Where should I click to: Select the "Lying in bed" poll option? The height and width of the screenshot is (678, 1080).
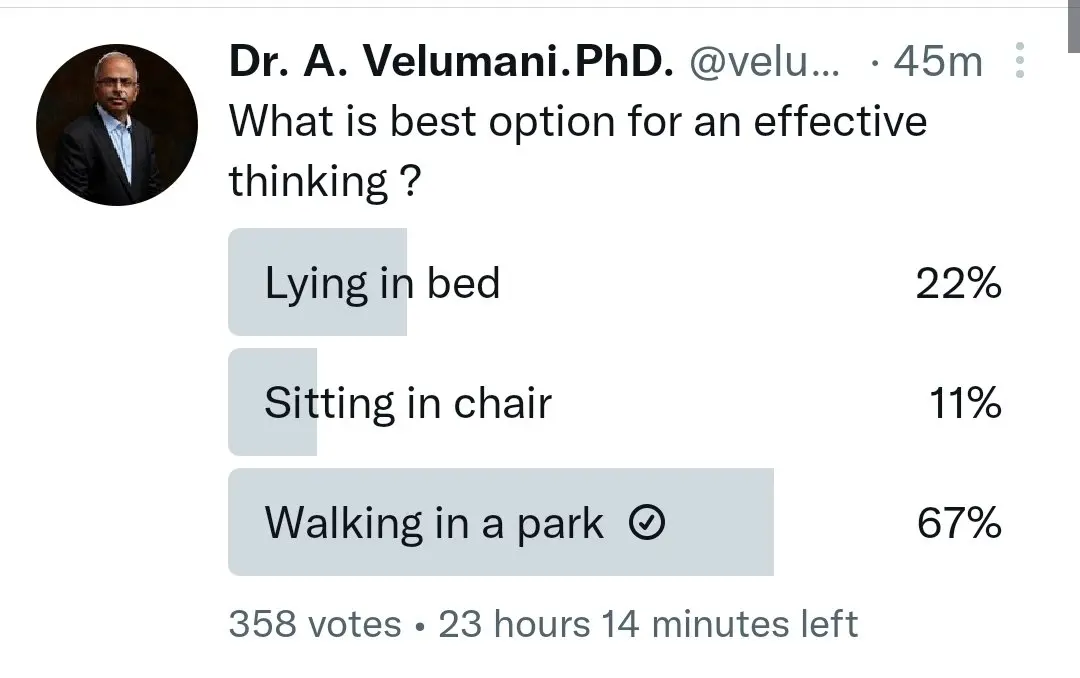pyautogui.click(x=382, y=284)
